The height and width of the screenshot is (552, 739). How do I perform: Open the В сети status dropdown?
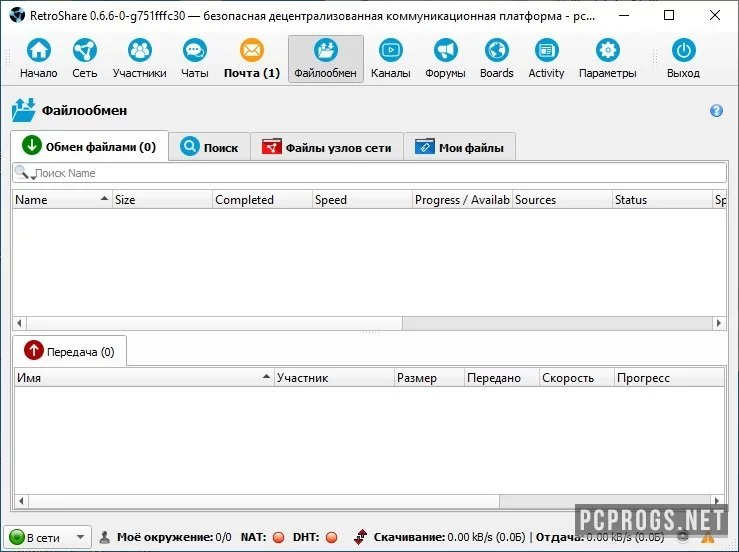[x=47, y=537]
